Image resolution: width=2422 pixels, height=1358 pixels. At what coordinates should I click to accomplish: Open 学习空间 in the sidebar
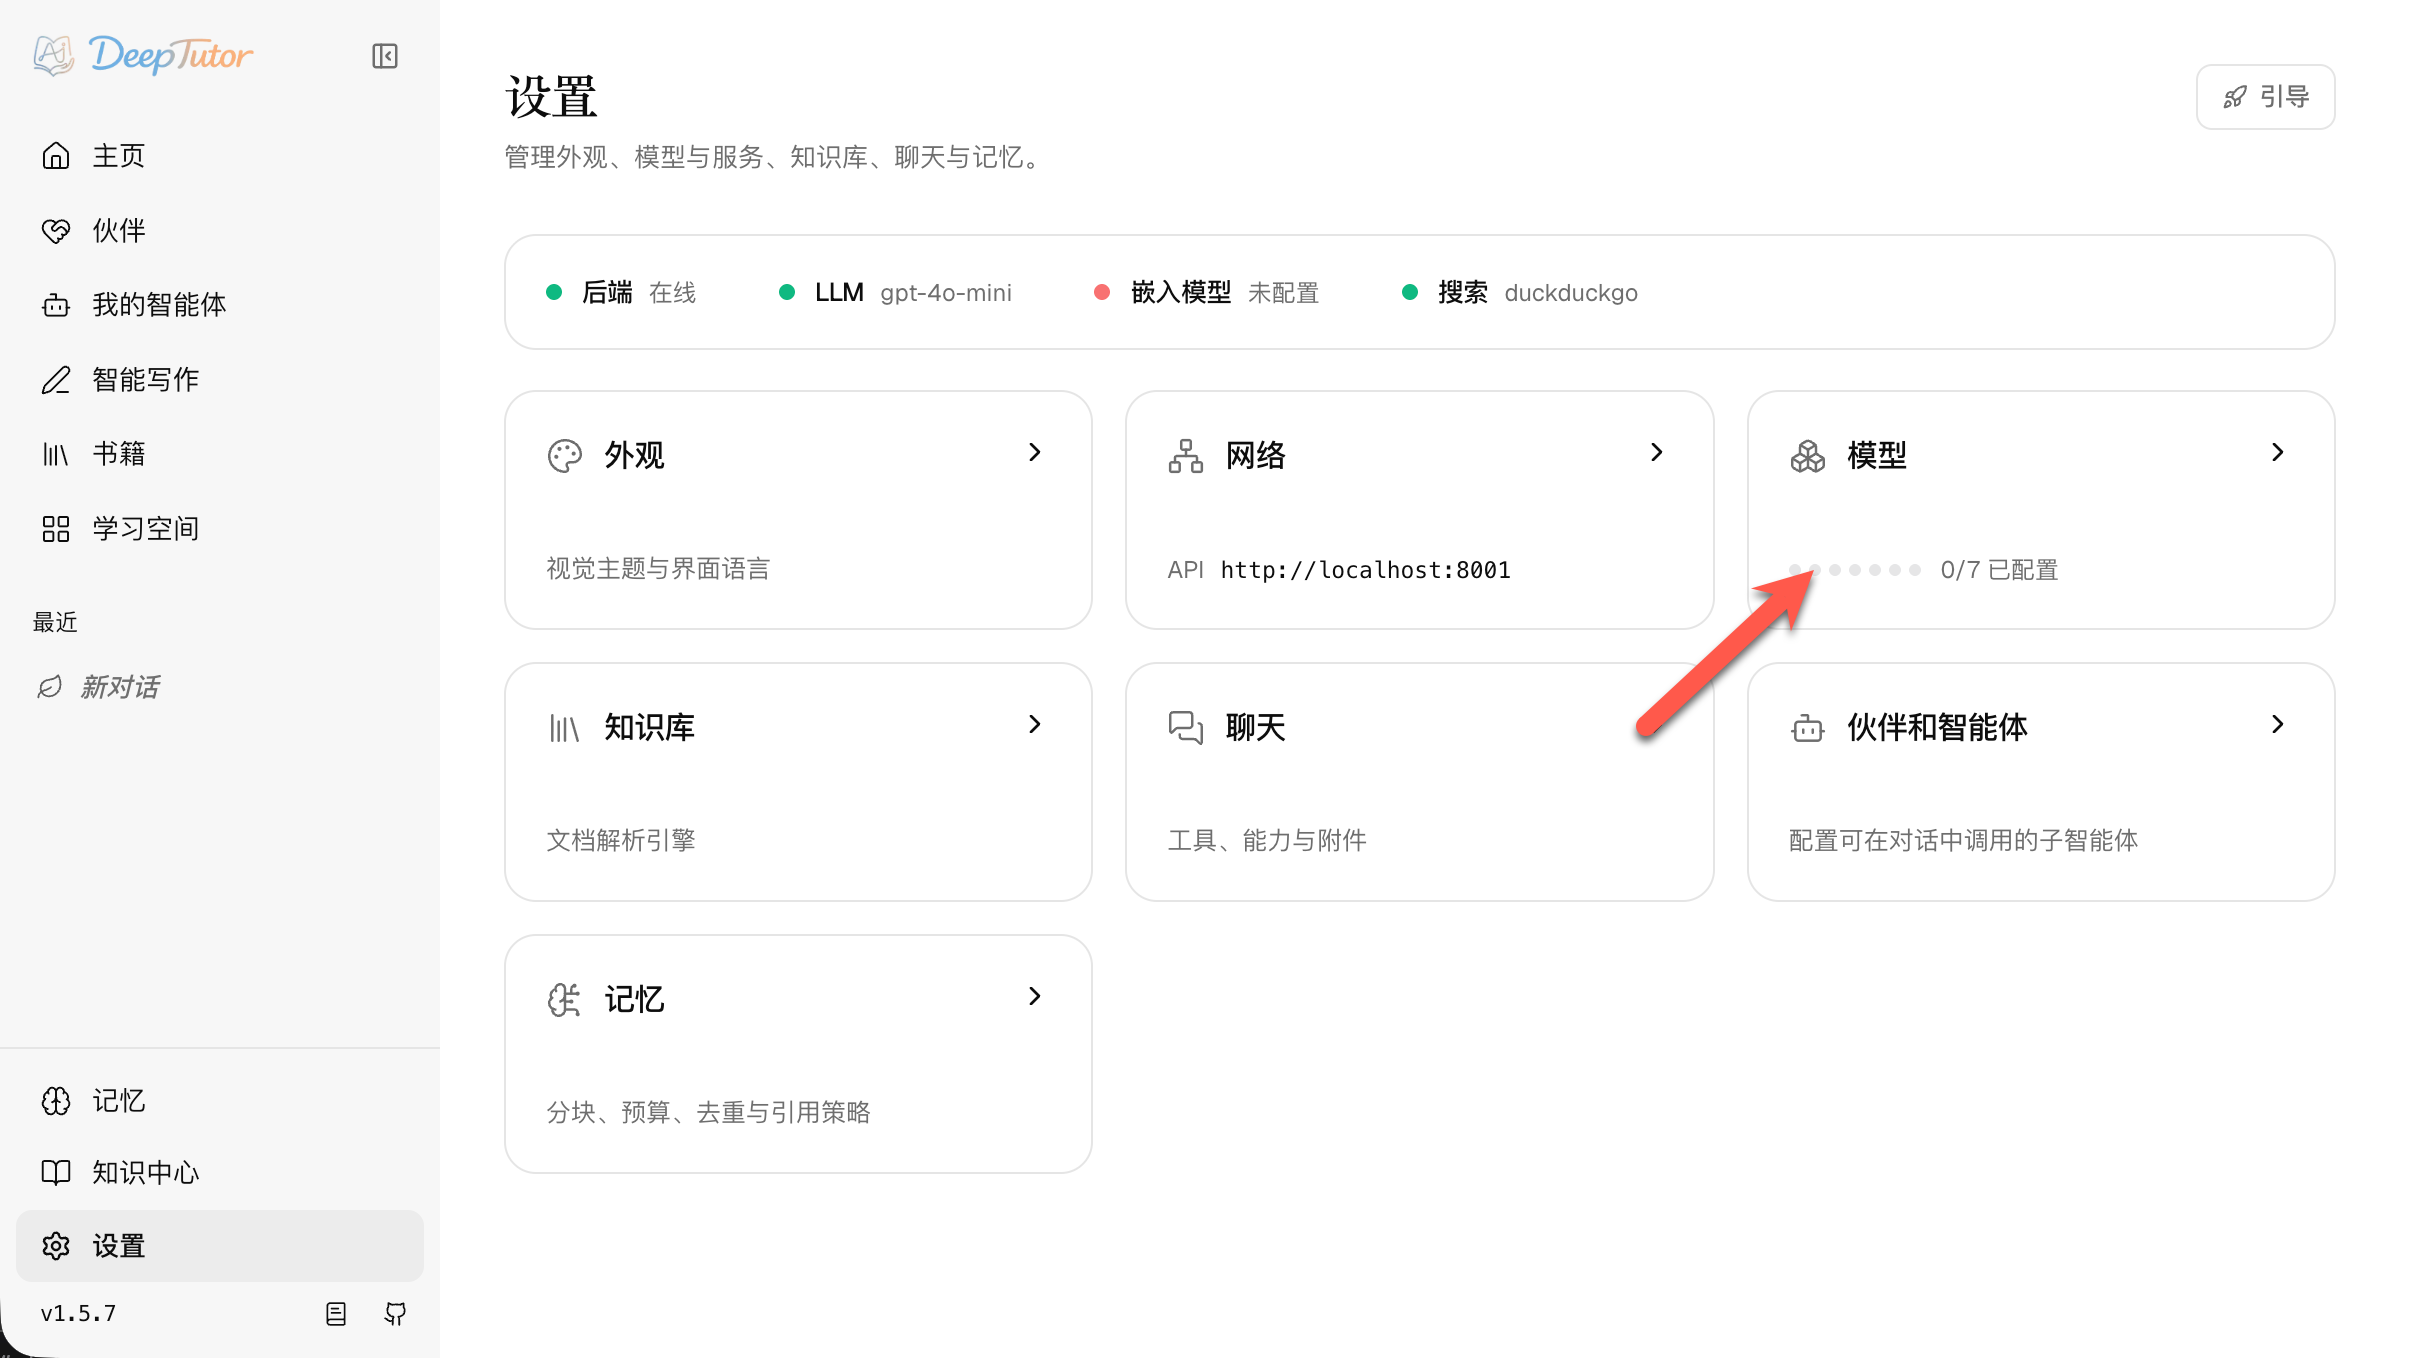(x=220, y=529)
